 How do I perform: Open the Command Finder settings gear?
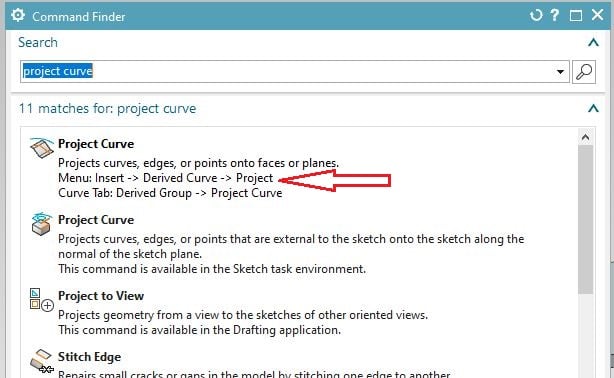[18, 15]
